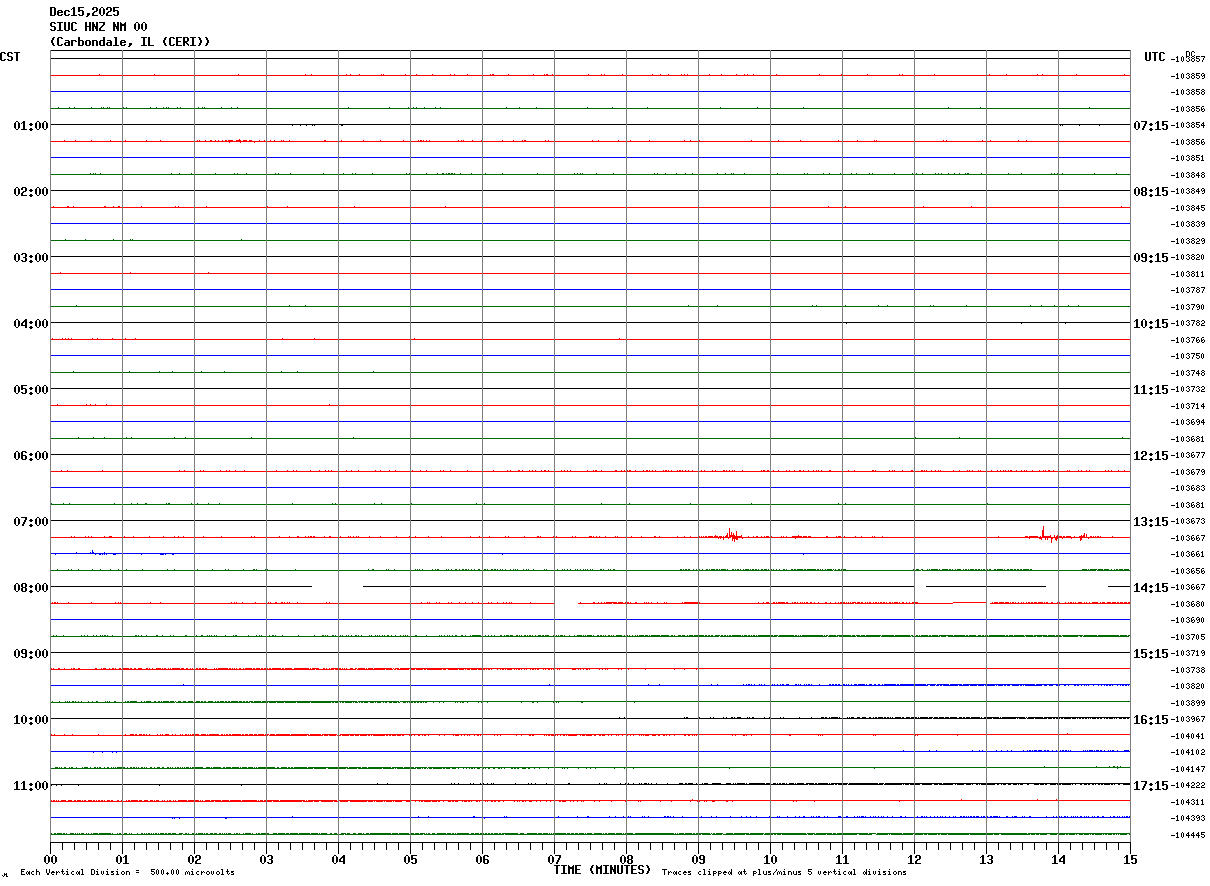Click the DC offset value -104445
The width and height of the screenshot is (1210, 886).
coord(1188,834)
